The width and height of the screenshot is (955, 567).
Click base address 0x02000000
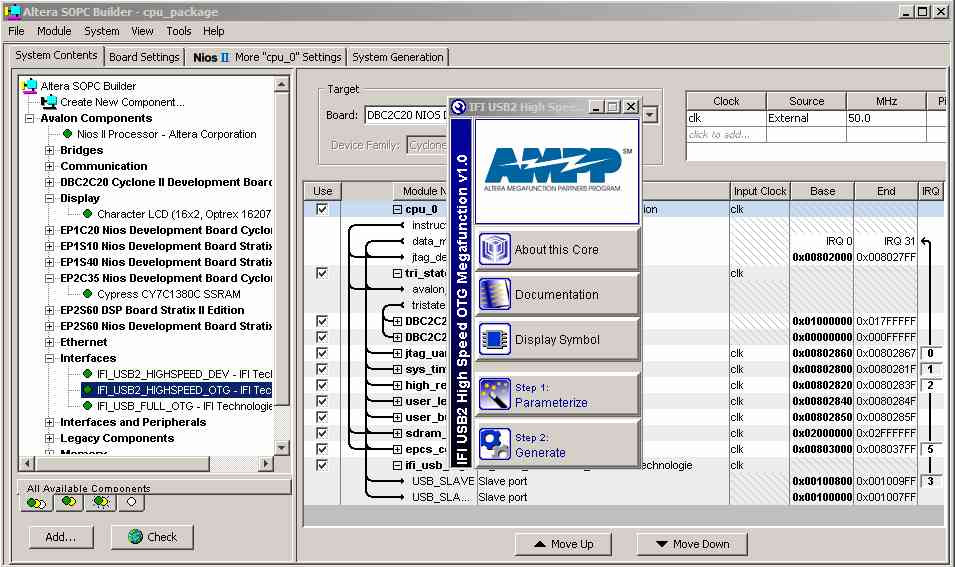822,433
